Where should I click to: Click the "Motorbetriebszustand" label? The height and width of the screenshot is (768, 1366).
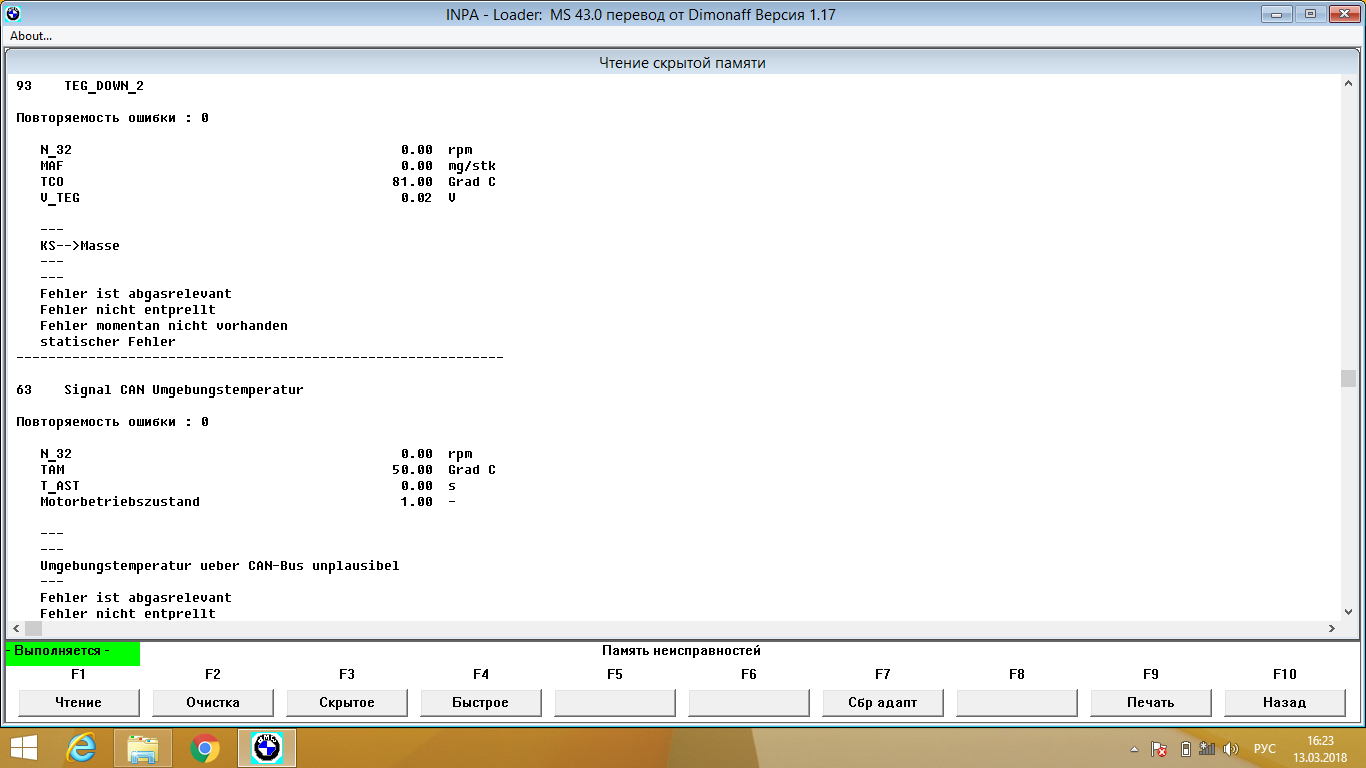[x=120, y=502]
